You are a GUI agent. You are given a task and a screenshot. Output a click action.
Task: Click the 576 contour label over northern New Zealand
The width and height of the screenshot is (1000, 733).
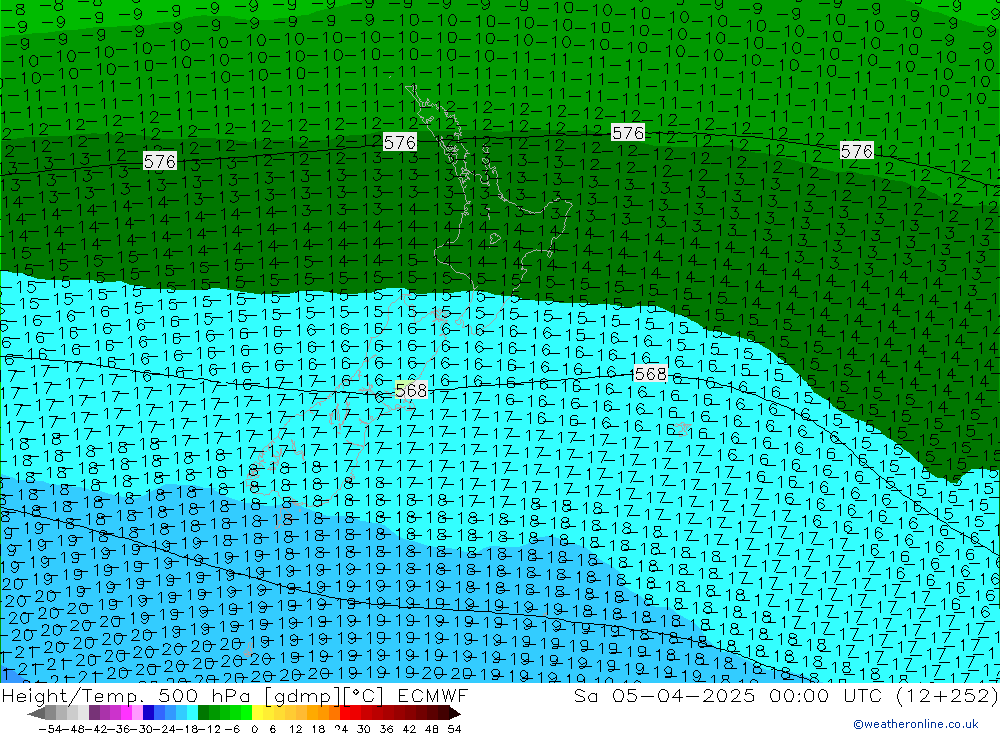[x=400, y=142]
